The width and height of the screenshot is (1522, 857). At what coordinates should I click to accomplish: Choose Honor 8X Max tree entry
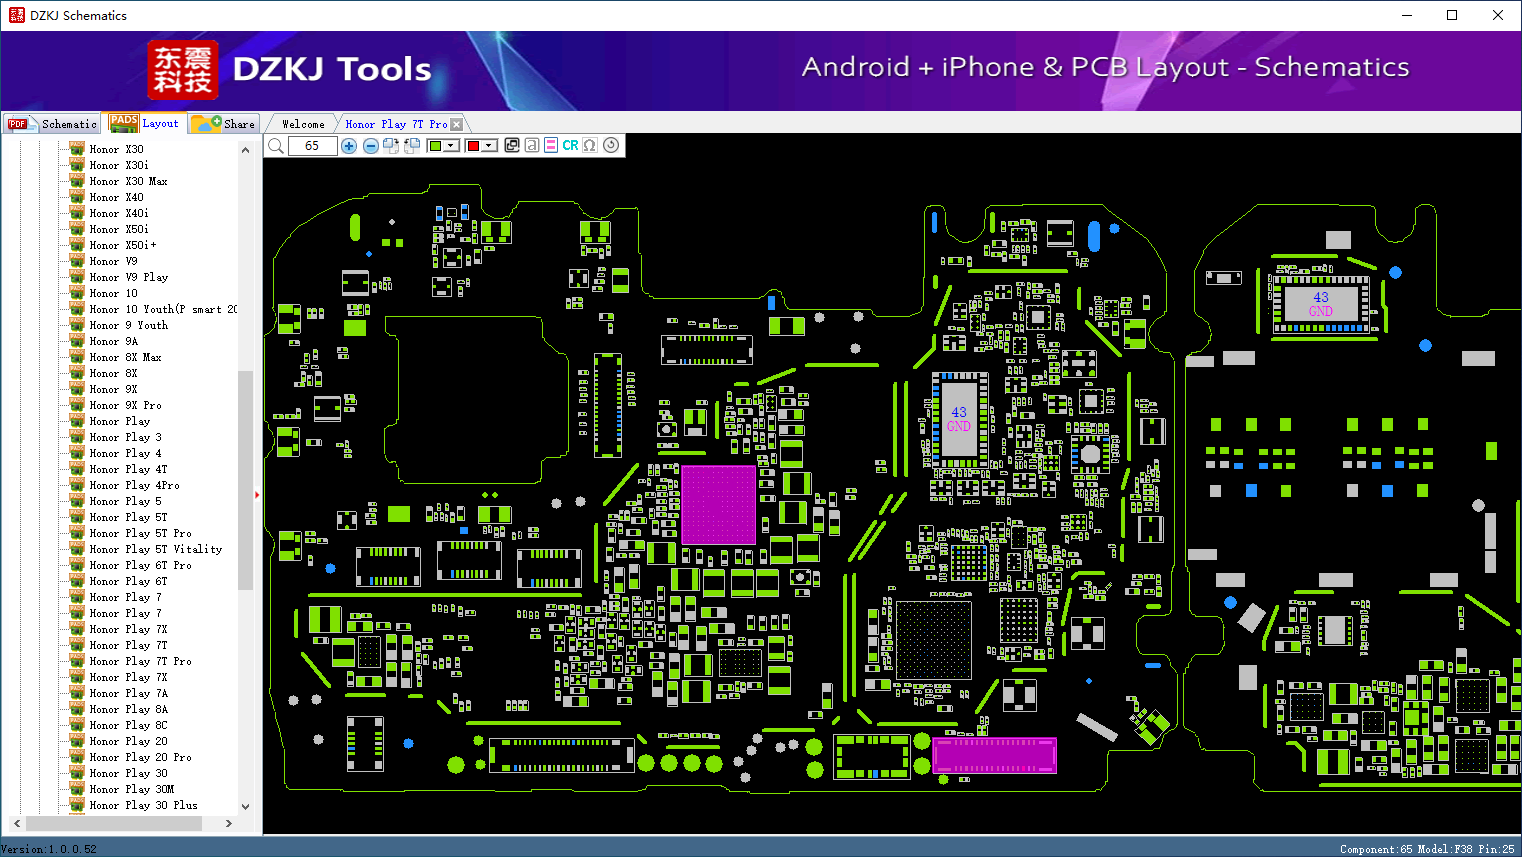point(125,357)
